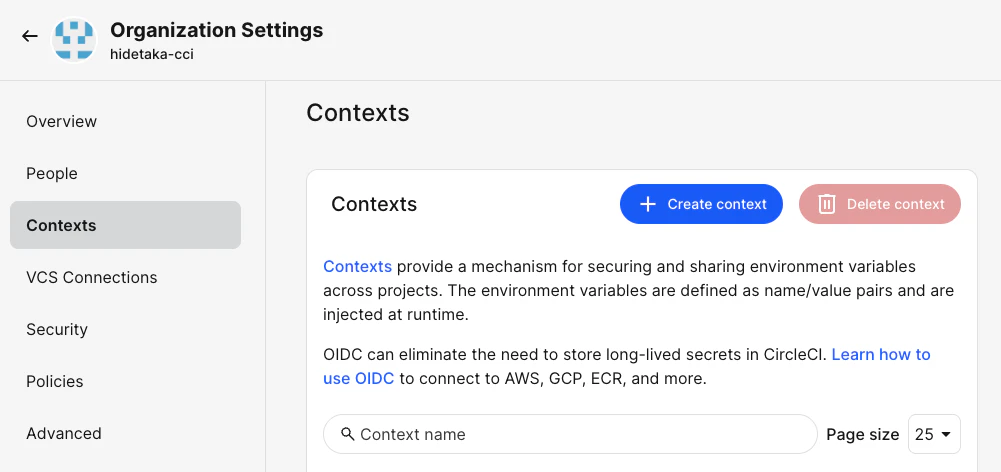The image size is (1001, 472).
Task: Expand the Page size dropdown
Action: tap(934, 434)
